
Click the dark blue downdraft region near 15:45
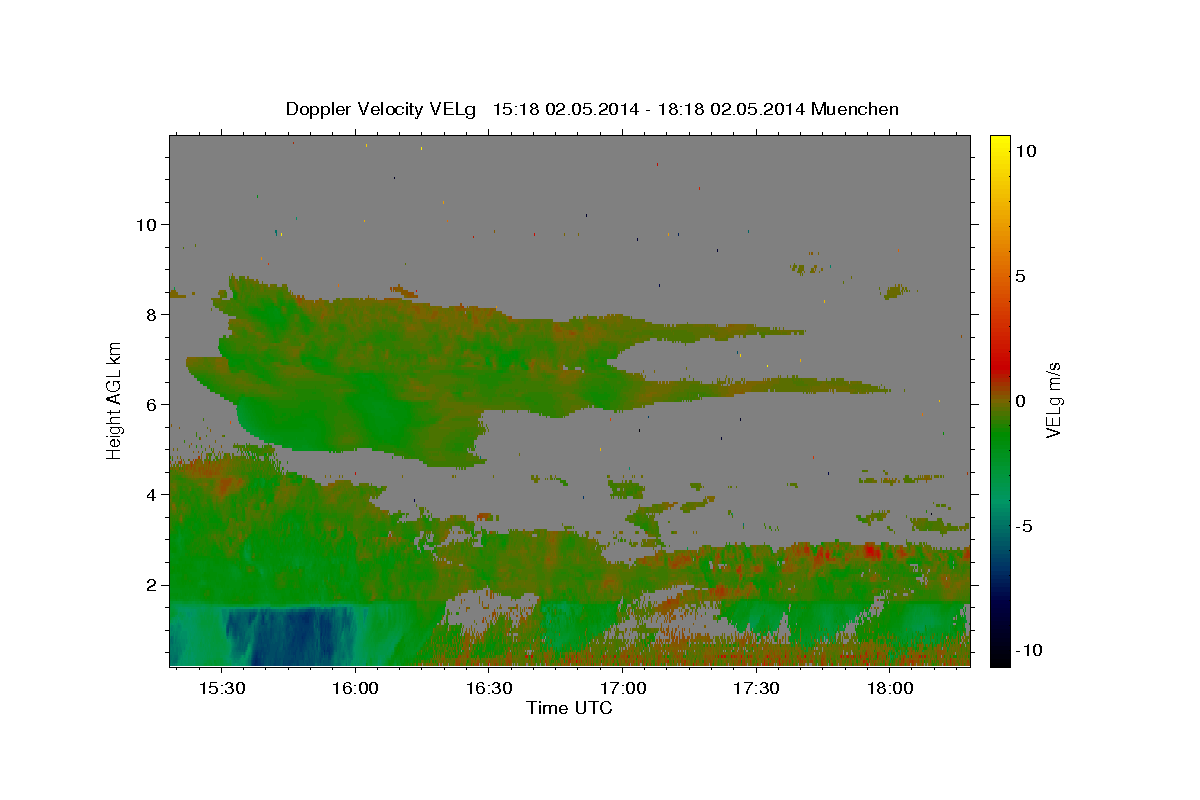pyautogui.click(x=290, y=635)
